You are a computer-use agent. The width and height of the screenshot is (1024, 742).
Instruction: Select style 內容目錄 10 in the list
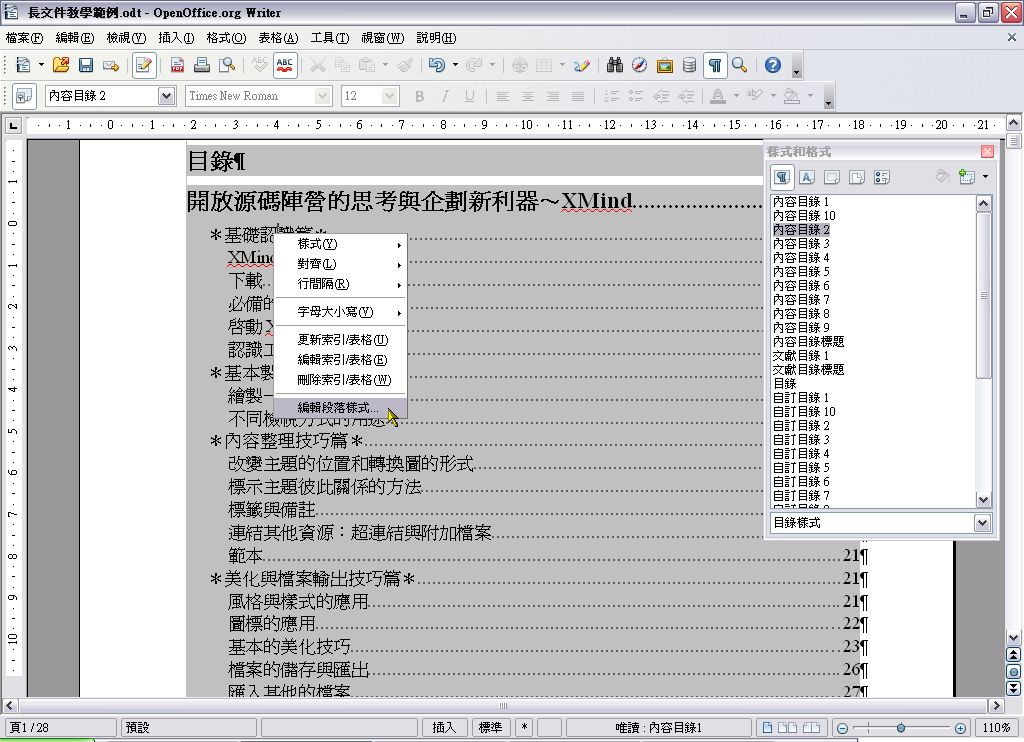pyautogui.click(x=804, y=216)
